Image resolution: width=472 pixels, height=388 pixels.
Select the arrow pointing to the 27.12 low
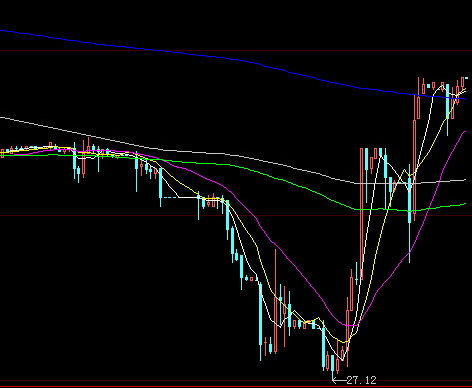(339, 380)
